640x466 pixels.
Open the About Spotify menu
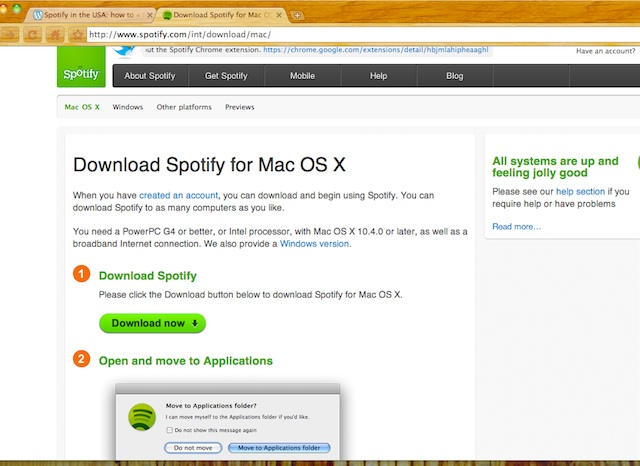150,76
